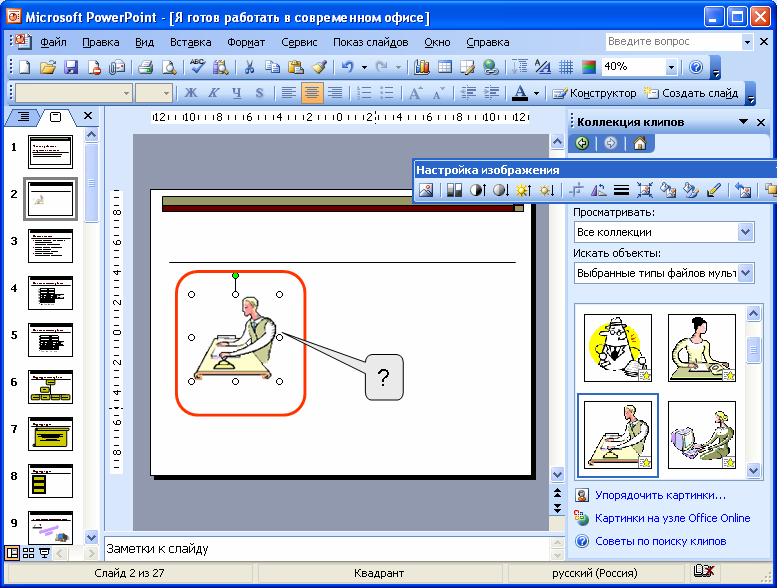777x588 pixels.
Task: Open the Формат menu
Action: [x=246, y=42]
